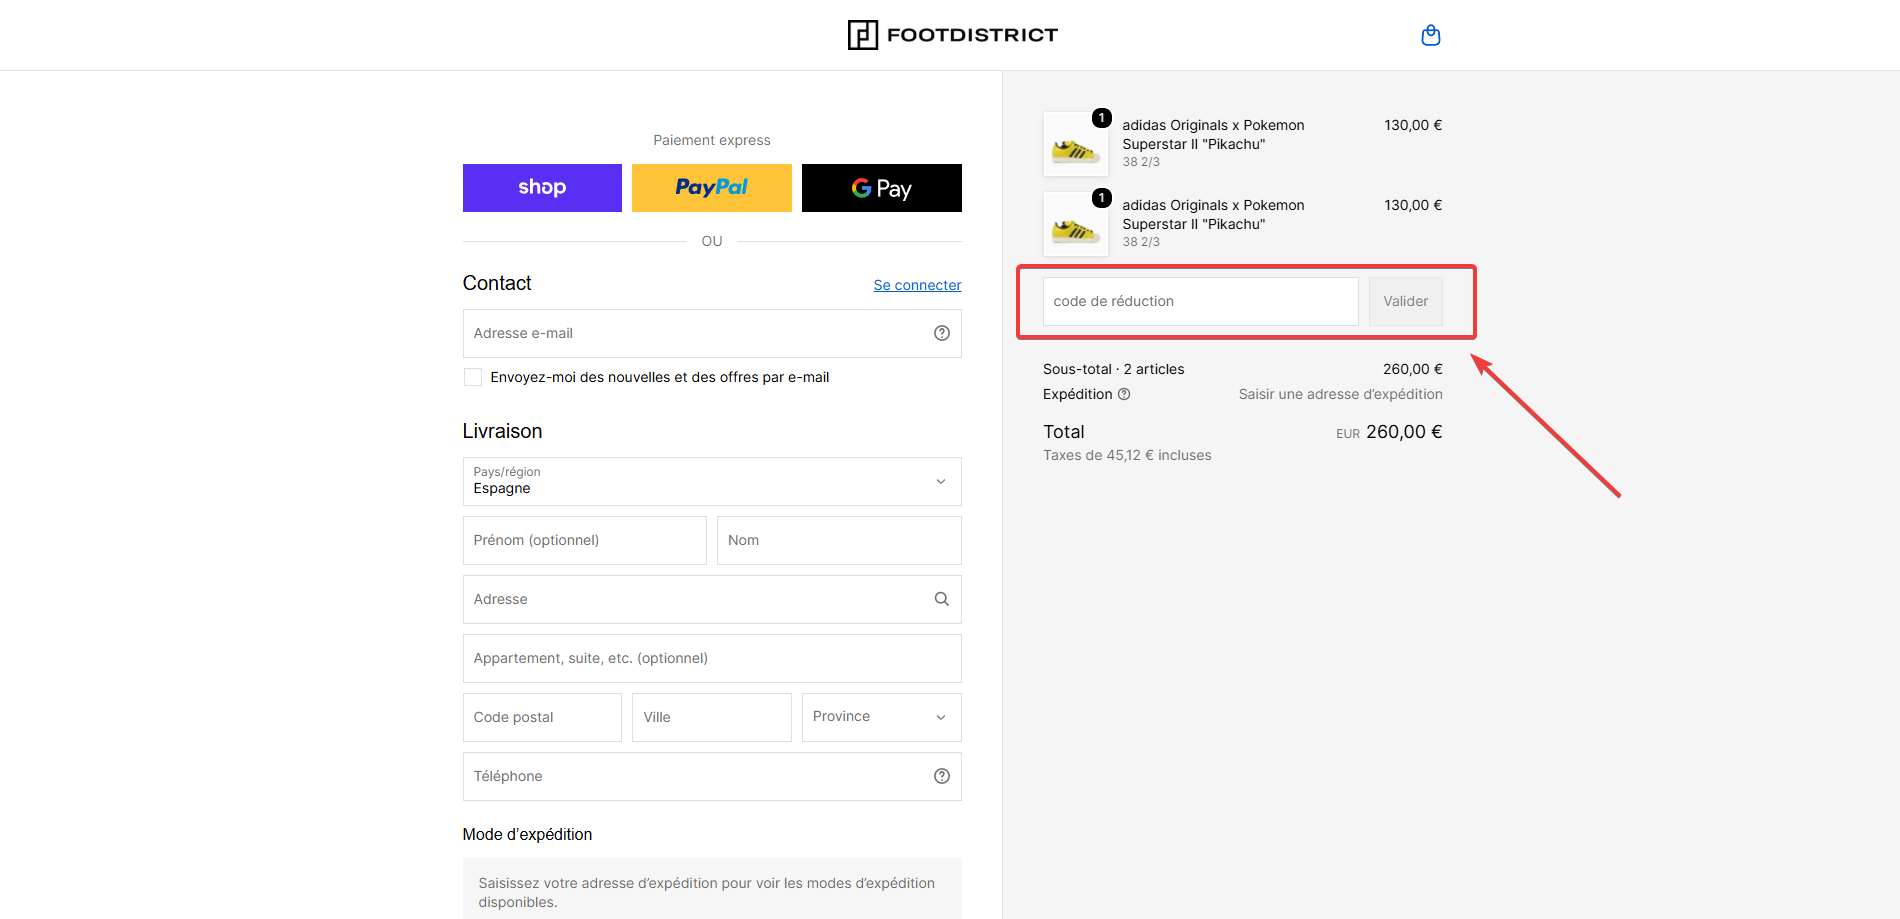Click into the Code postal field
Viewport: 1900px width, 919px height.
click(542, 717)
